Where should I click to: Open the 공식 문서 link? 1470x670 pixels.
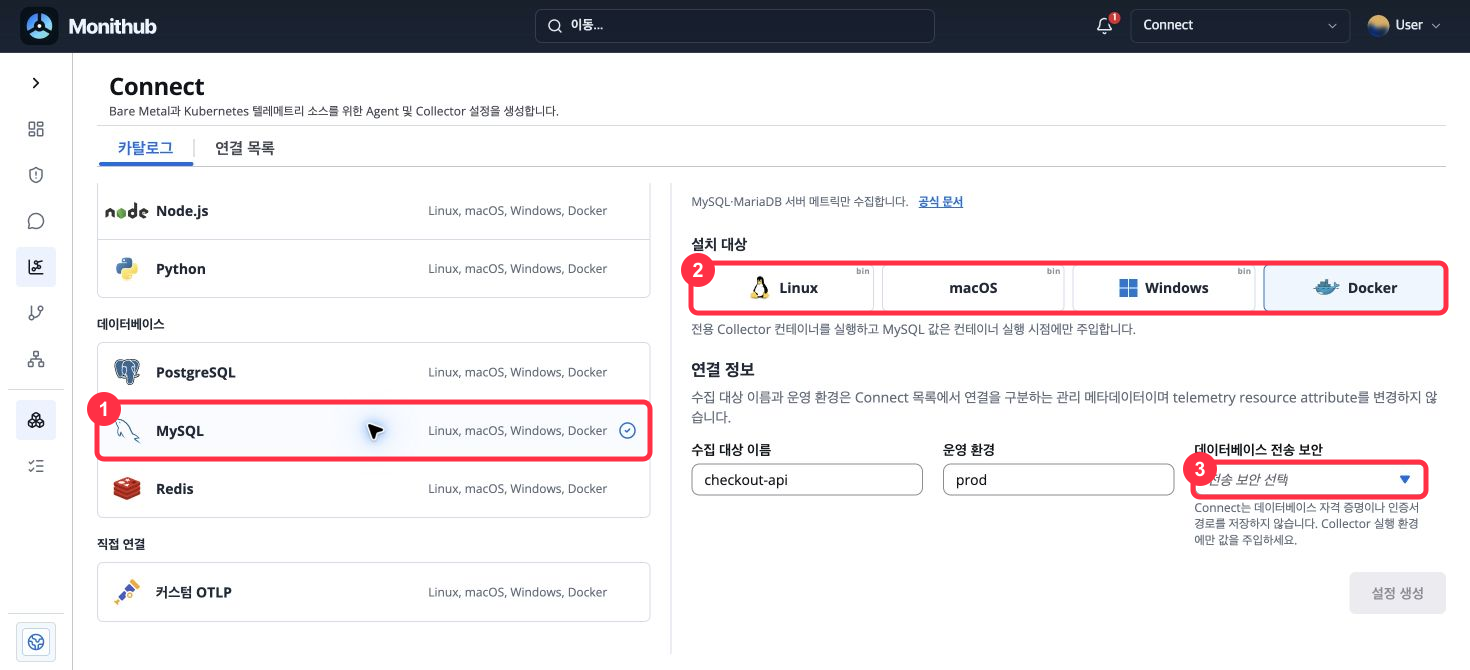940,201
